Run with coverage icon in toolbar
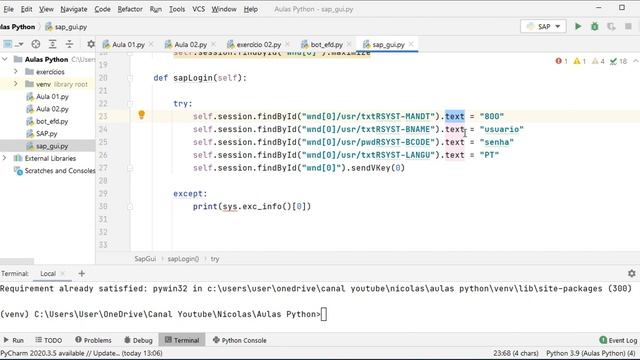This screenshot has width=640, height=360. pos(611,27)
